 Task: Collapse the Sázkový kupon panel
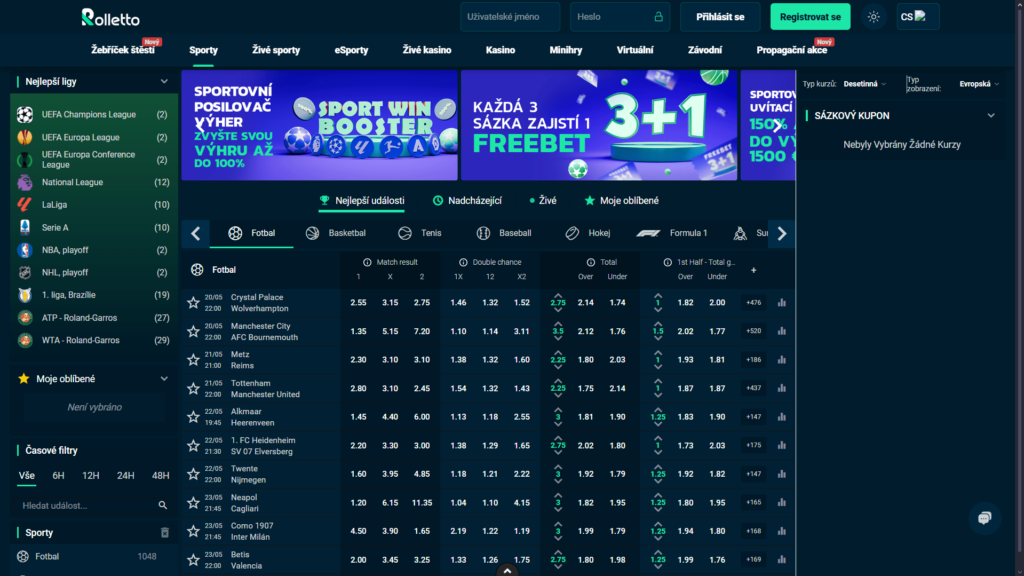991,116
